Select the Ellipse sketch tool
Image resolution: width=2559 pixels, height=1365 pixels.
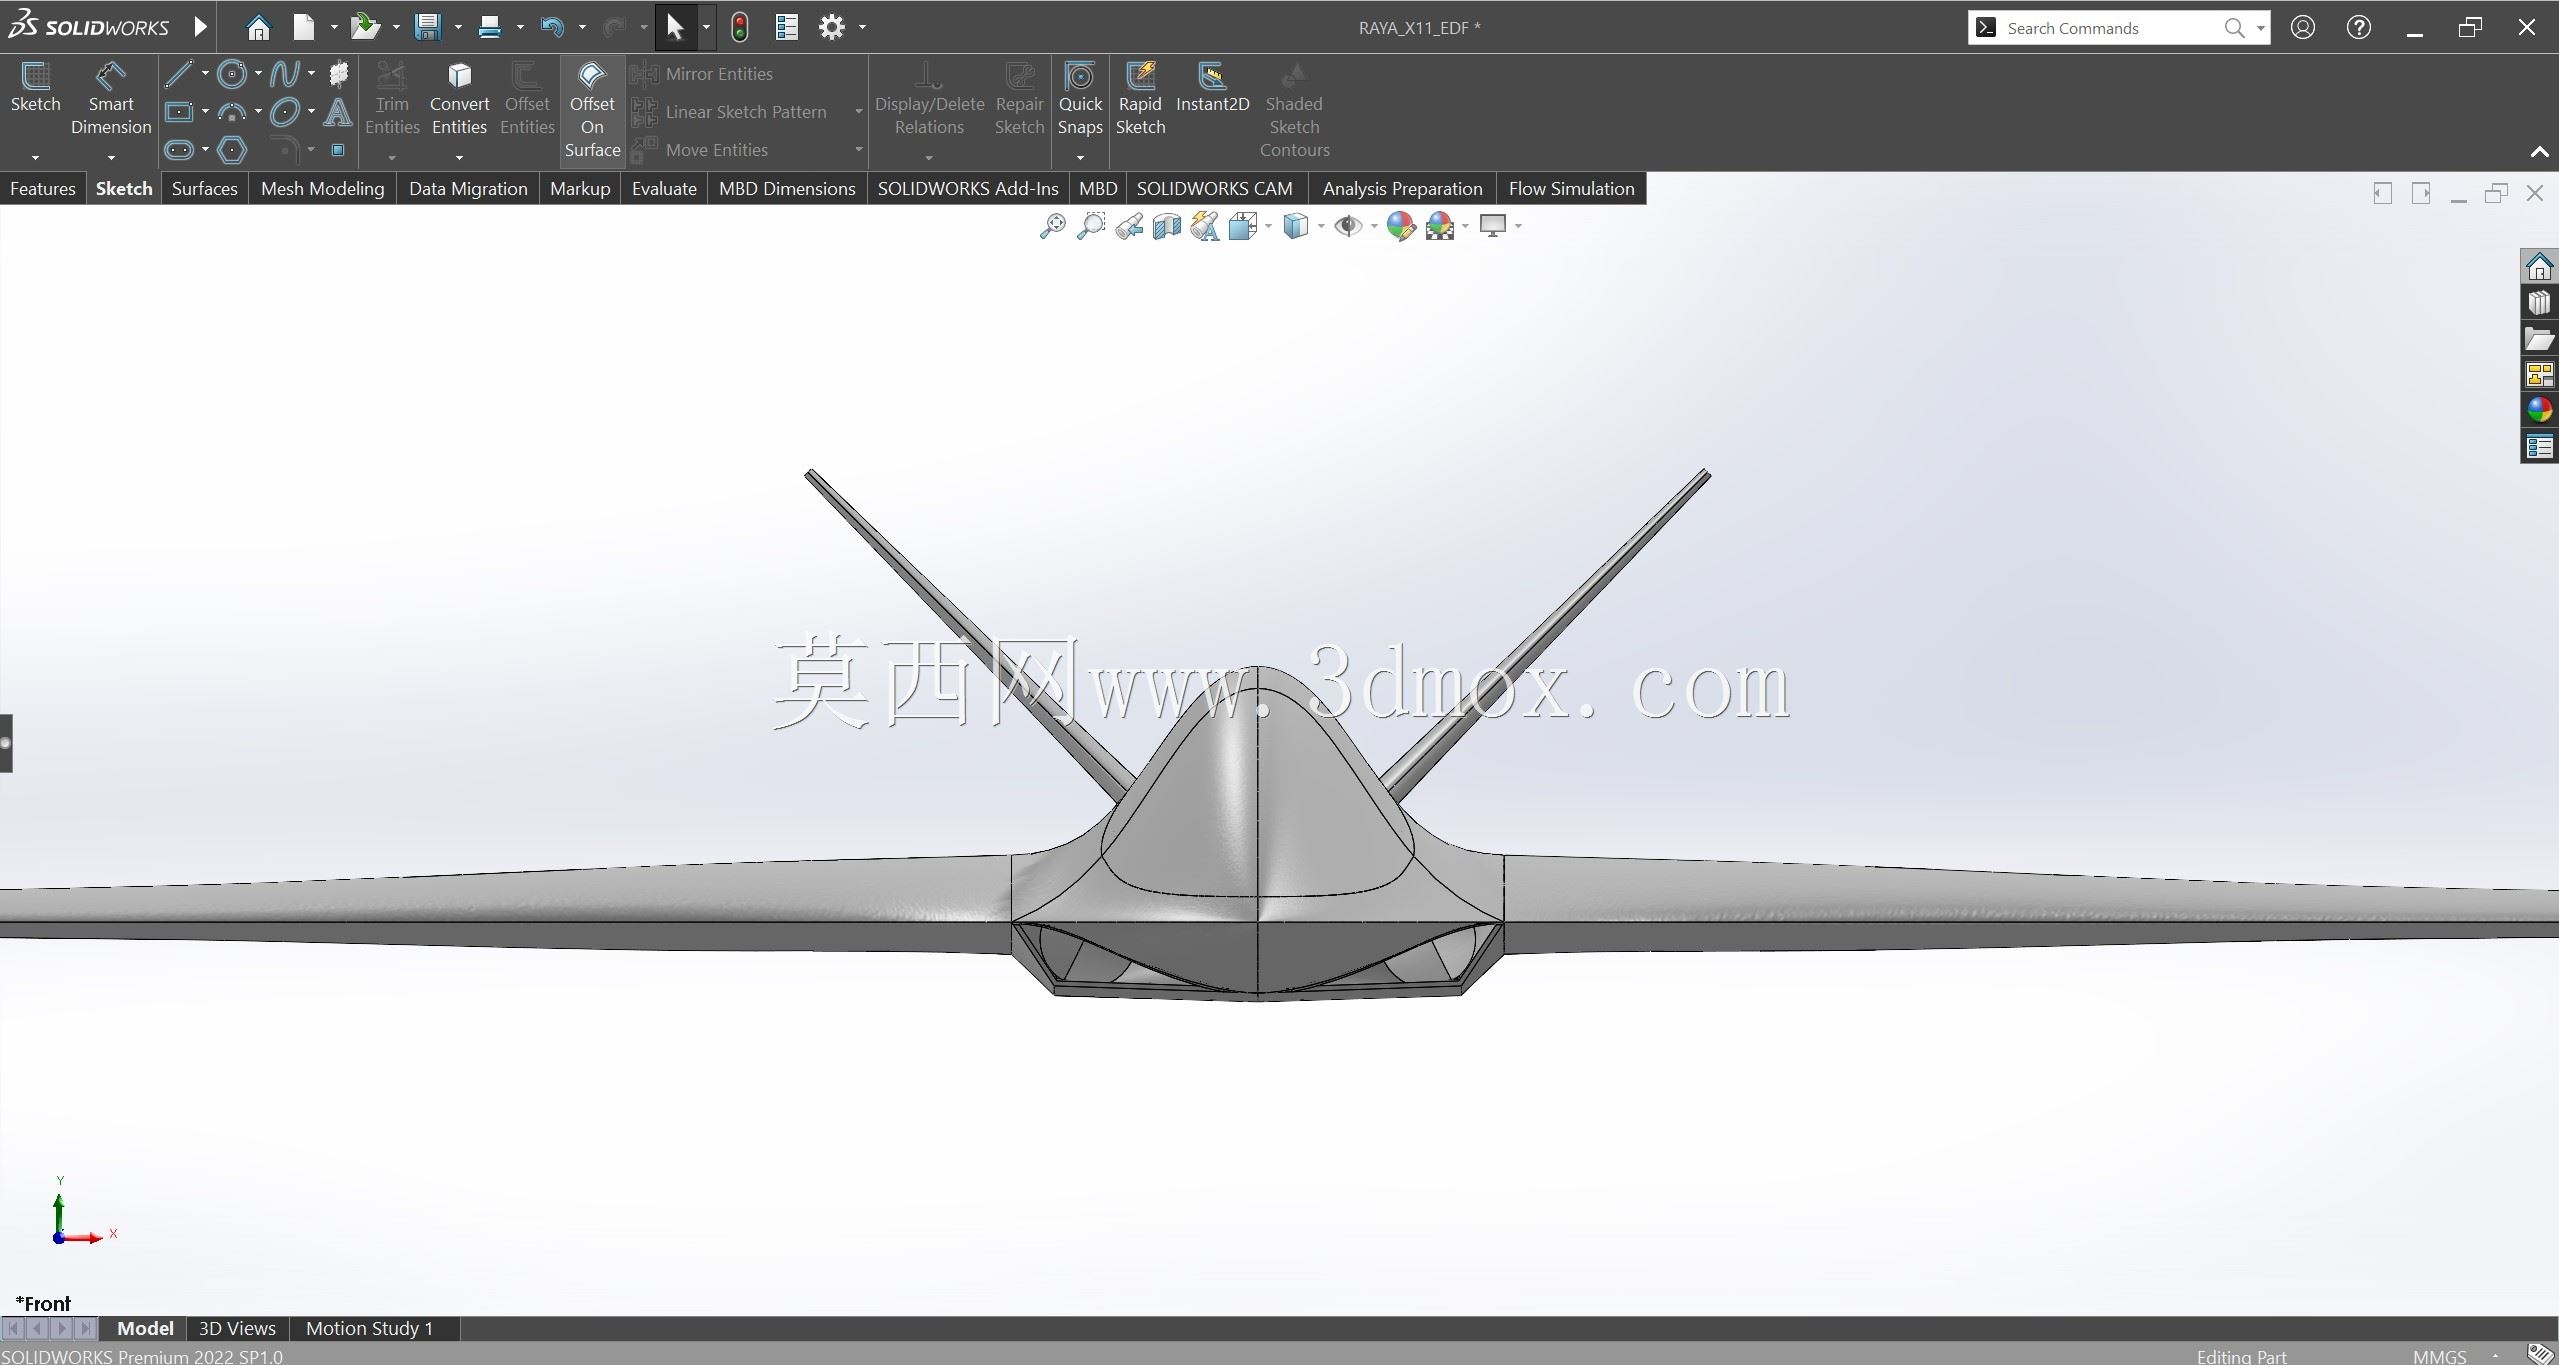284,112
